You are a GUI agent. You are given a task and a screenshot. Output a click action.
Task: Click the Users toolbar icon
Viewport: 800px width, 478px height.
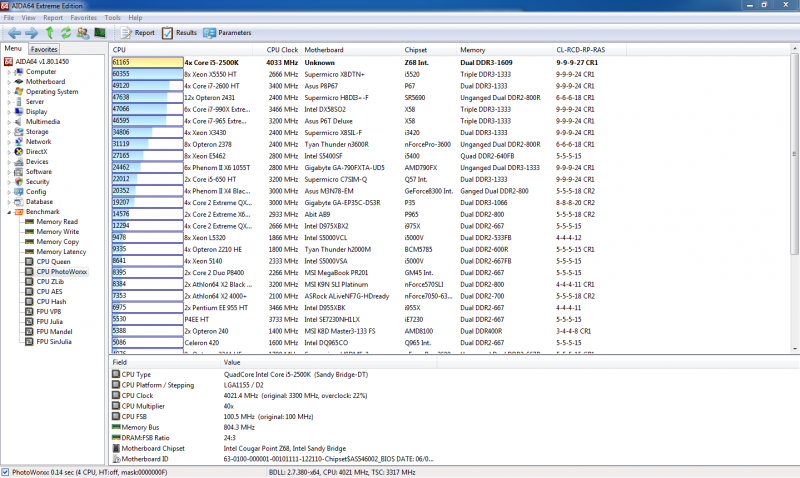(x=83, y=33)
